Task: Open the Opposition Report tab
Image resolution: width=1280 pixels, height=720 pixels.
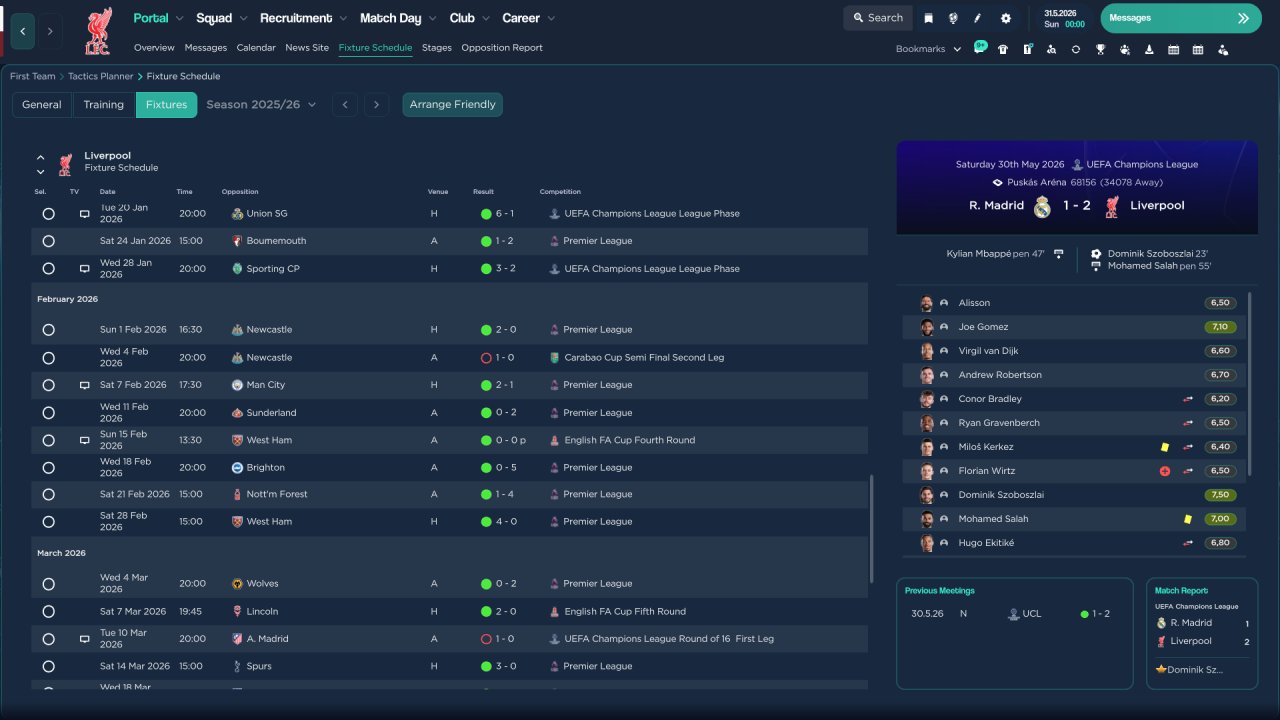Action: pyautogui.click(x=502, y=48)
